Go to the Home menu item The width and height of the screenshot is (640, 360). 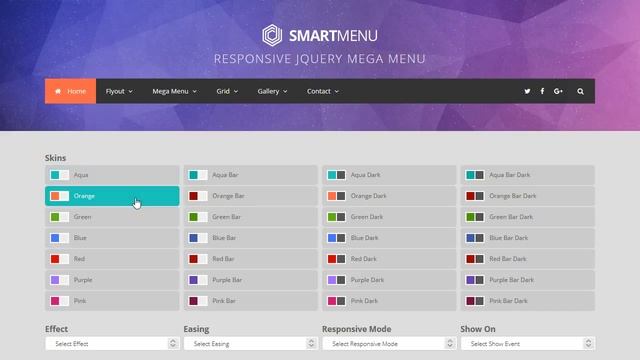click(71, 91)
